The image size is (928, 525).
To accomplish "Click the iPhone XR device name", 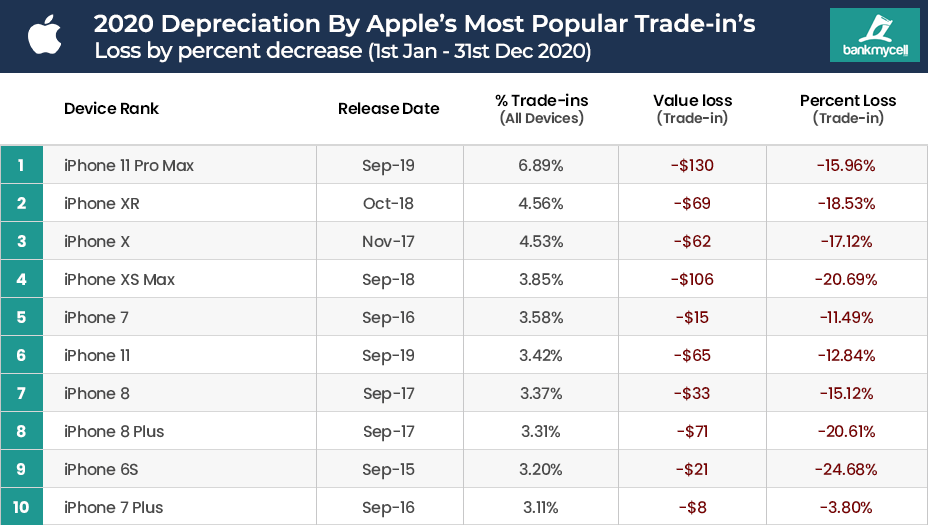I will tap(102, 203).
